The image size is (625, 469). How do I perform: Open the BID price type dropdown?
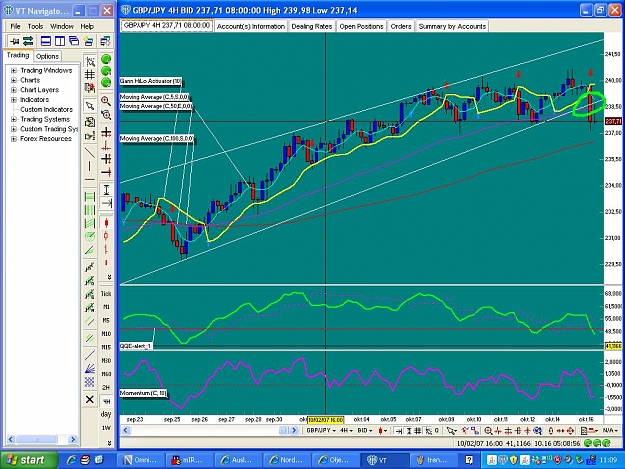point(365,431)
